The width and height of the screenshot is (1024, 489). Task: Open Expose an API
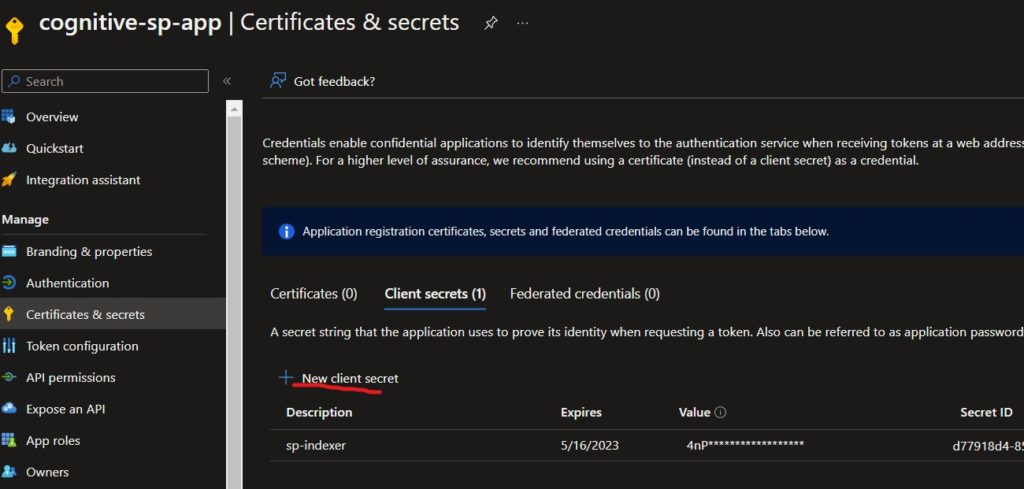click(x=65, y=409)
